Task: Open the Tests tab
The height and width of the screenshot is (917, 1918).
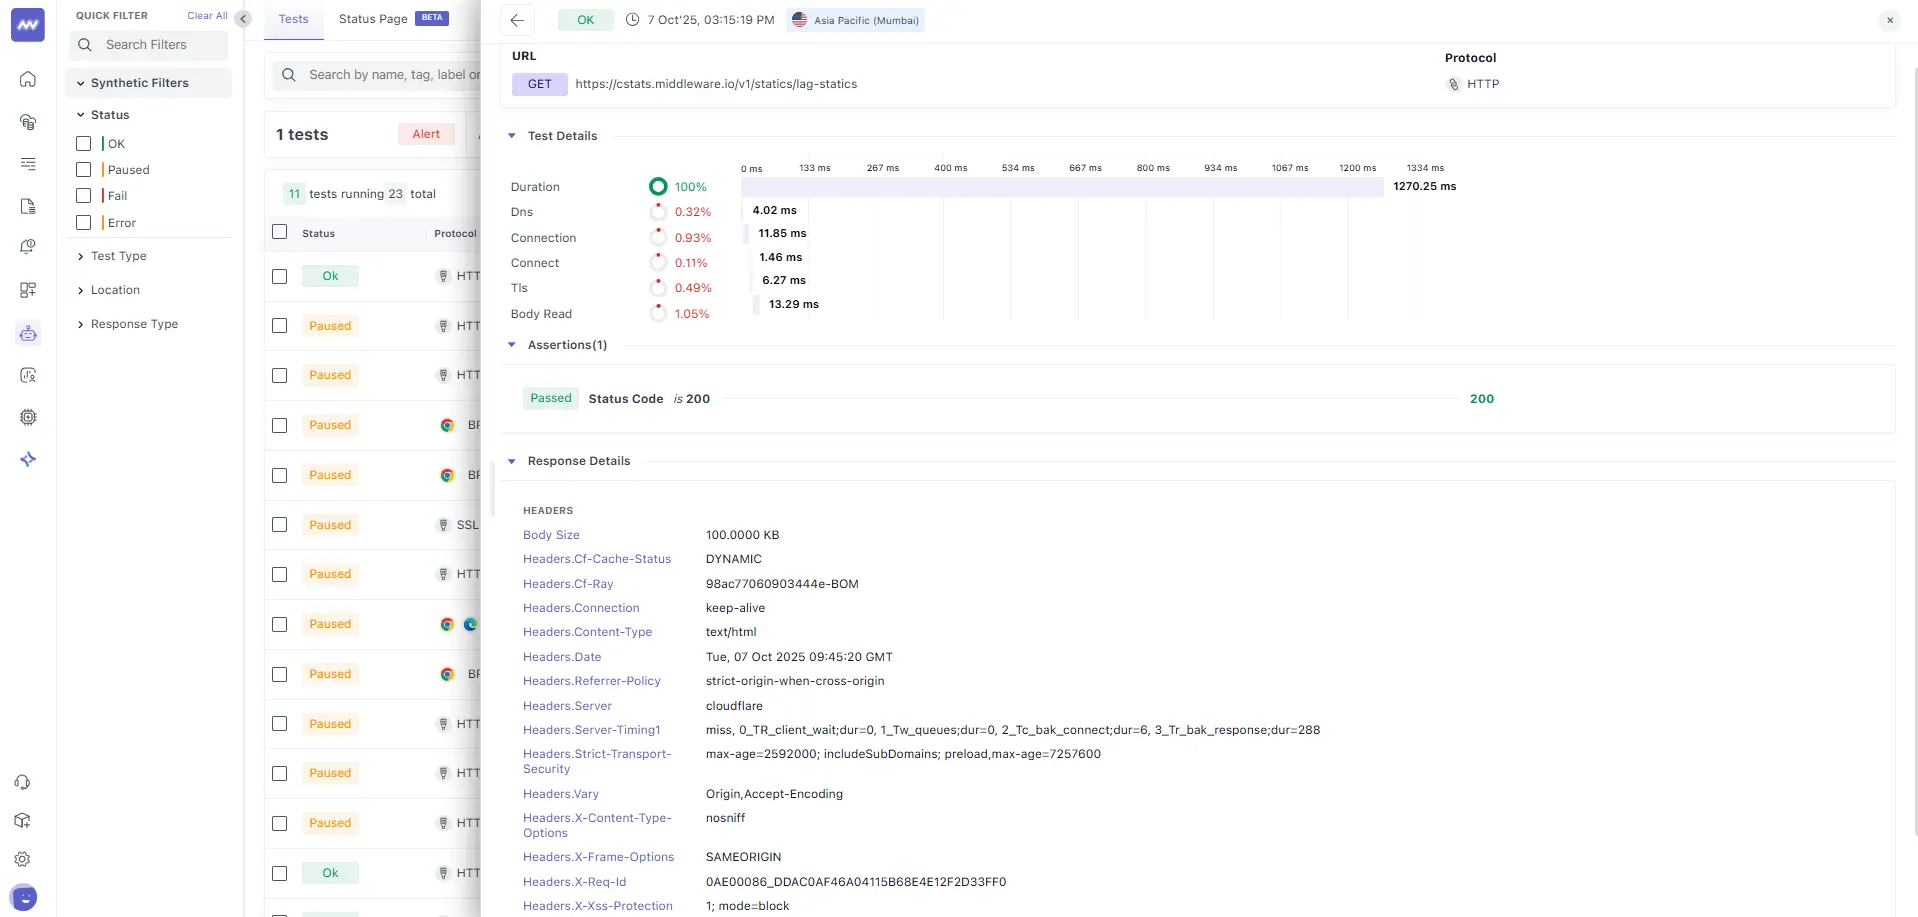Action: [292, 18]
